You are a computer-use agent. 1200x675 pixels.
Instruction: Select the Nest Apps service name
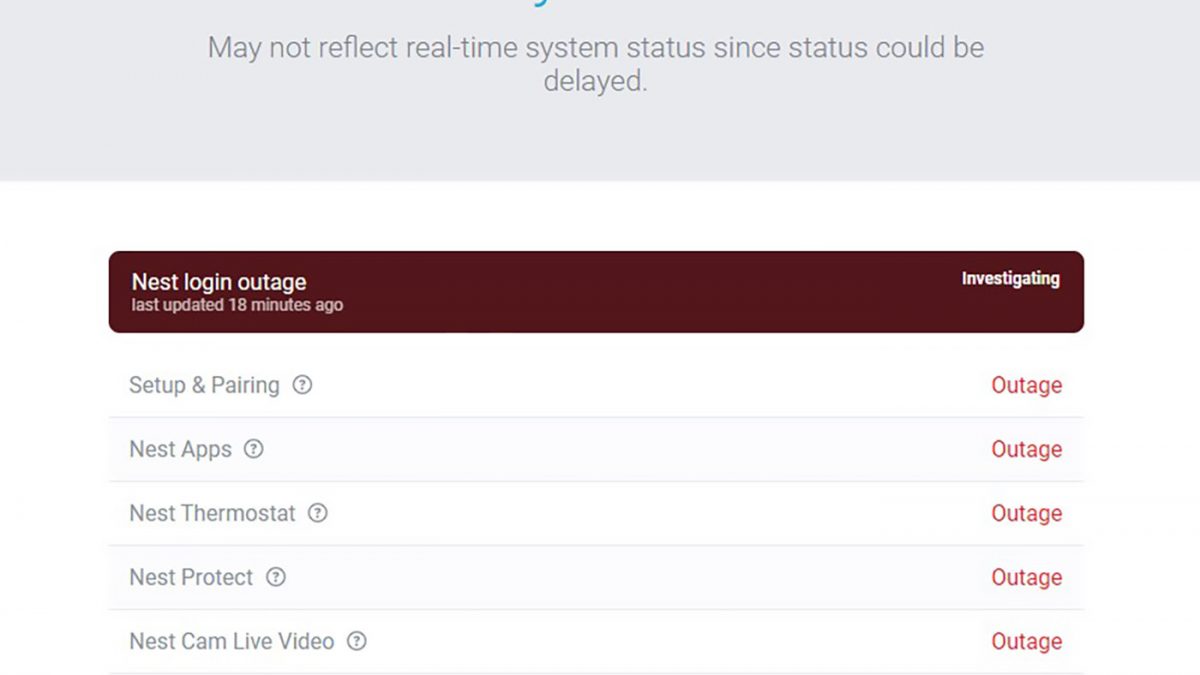point(180,449)
